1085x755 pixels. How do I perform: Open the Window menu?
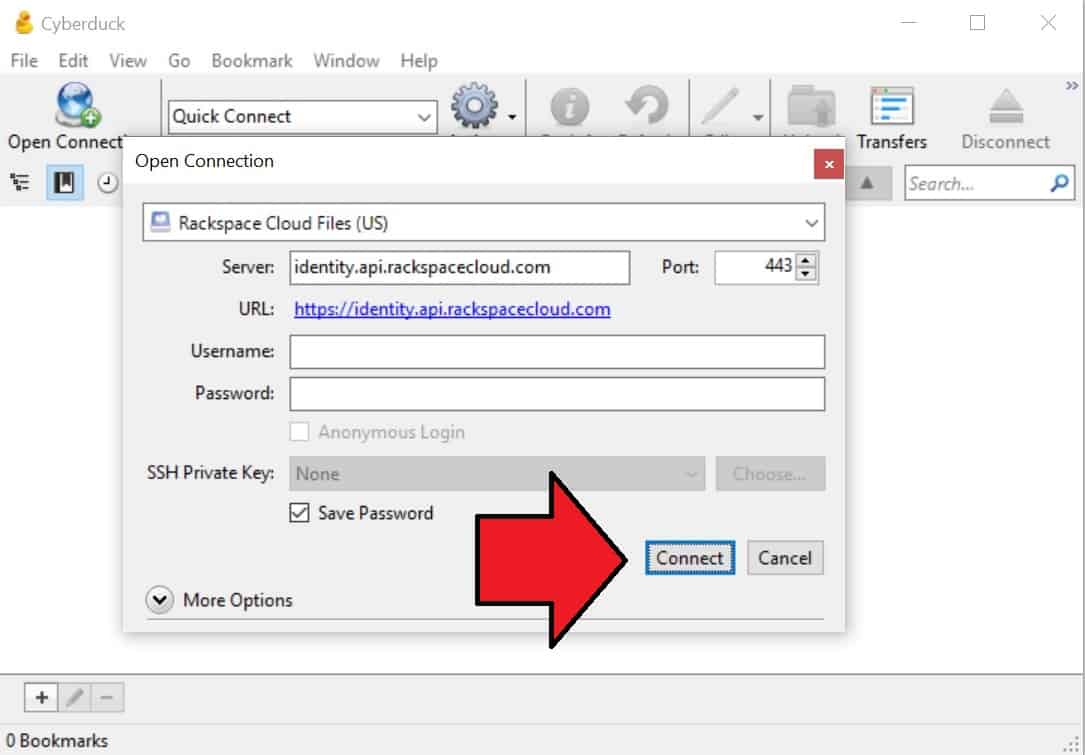pyautogui.click(x=346, y=61)
